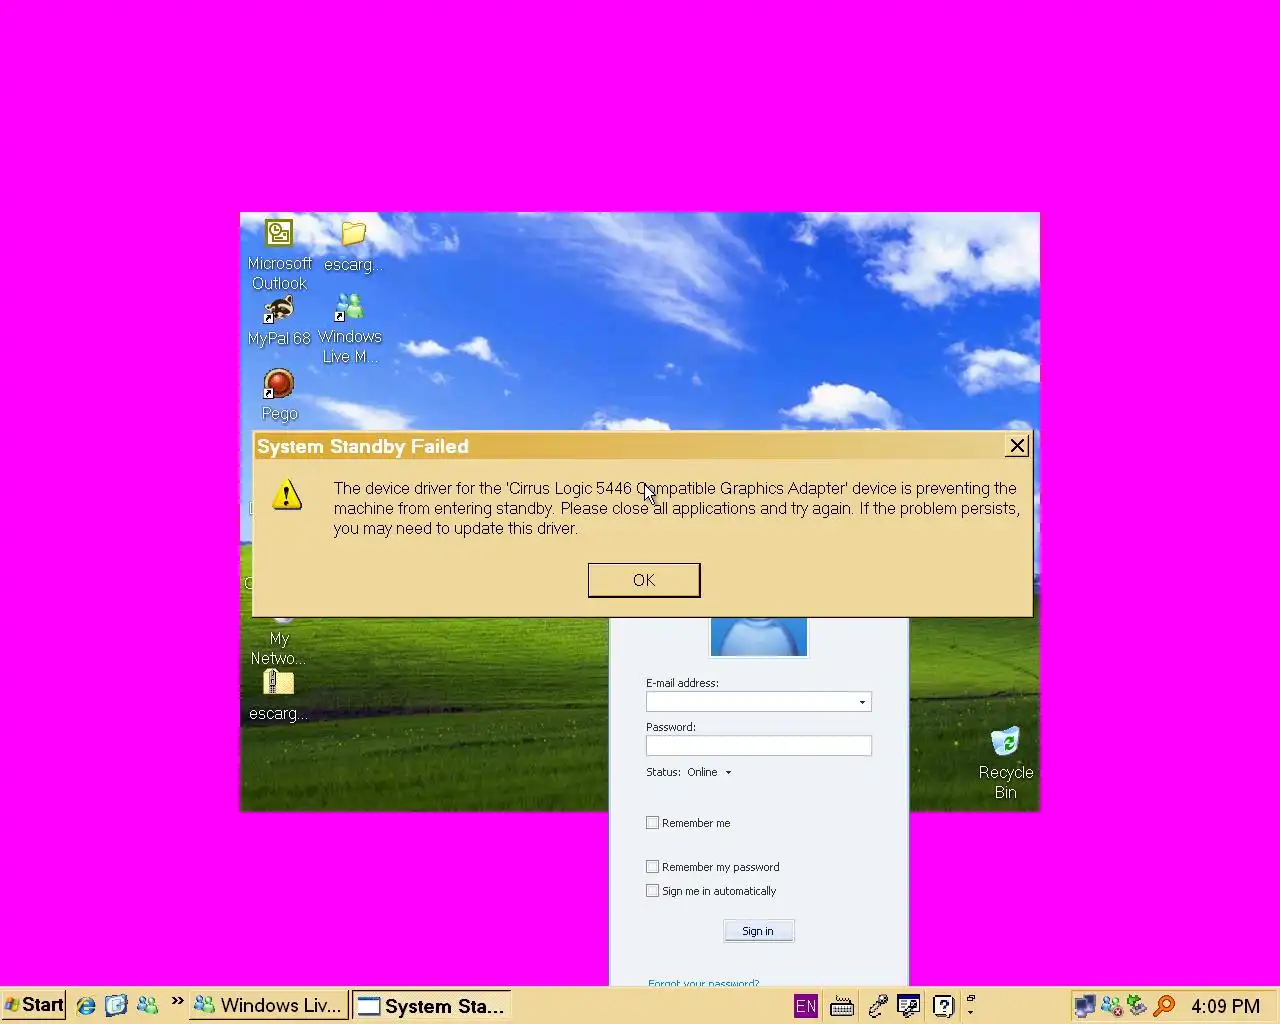The height and width of the screenshot is (1024, 1280).
Task: Click the My Network Places desktop icon label
Action: [279, 648]
